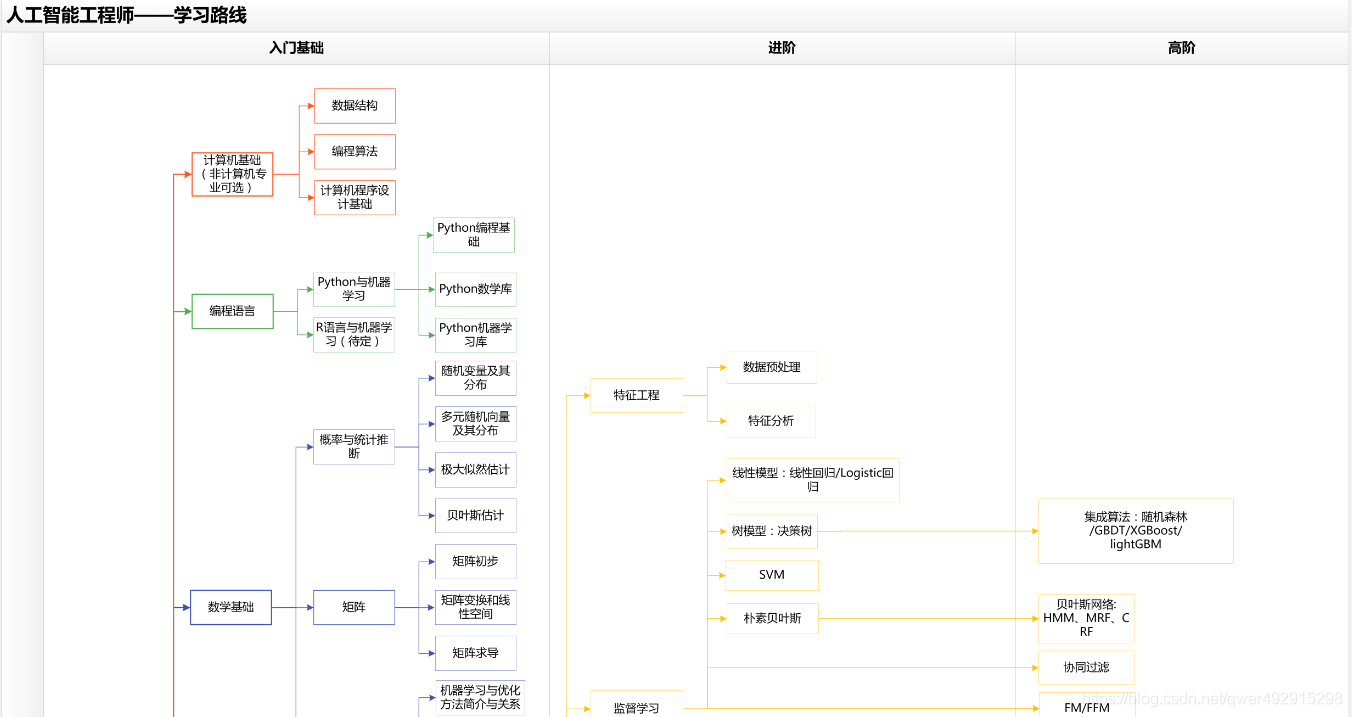Click the 入门基础 column header
Viewport: 1352px width, 717px height.
pyautogui.click(x=296, y=48)
